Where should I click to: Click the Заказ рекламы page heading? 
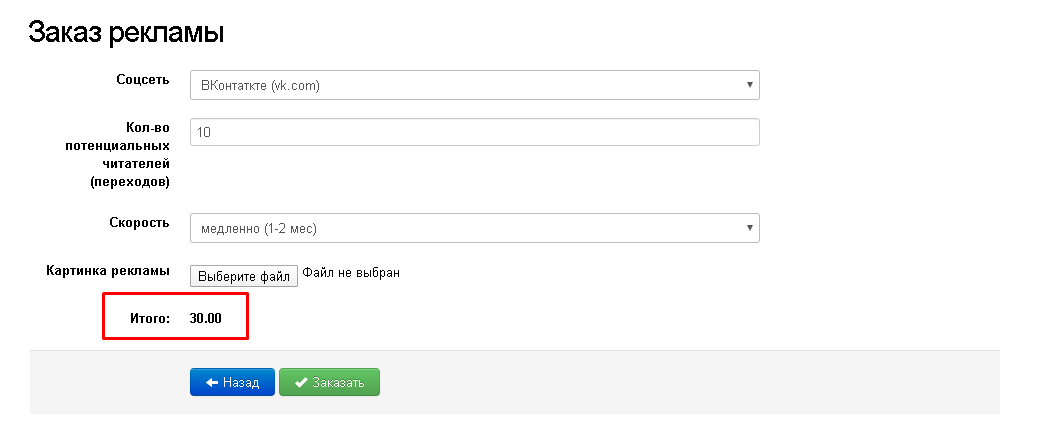pyautogui.click(x=125, y=32)
